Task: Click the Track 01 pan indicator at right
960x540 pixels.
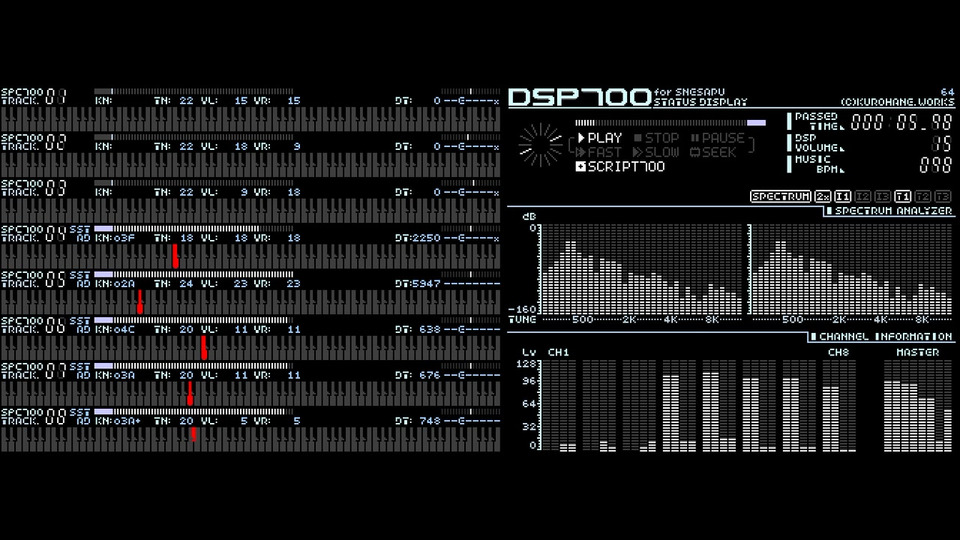Action: pyautogui.click(x=470, y=91)
